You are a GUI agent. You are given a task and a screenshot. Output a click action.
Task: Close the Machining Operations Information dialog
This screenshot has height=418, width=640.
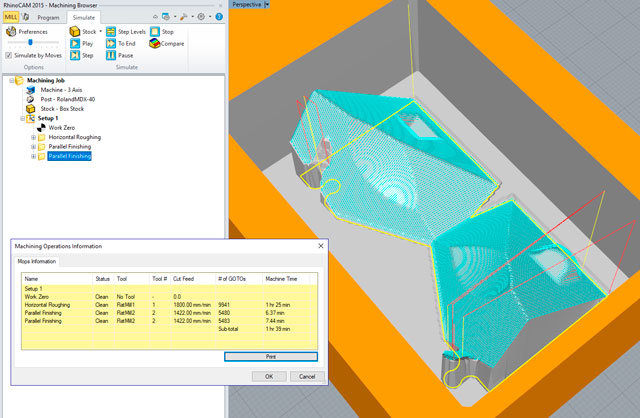point(321,246)
